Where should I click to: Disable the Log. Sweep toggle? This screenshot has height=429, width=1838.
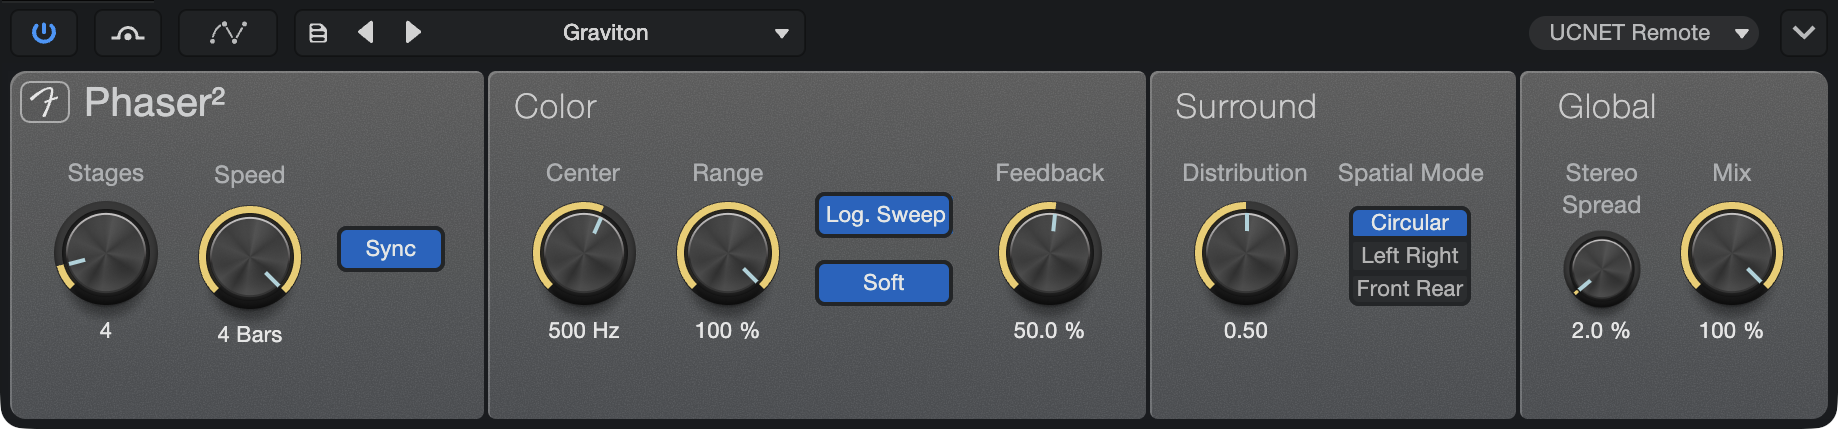[x=884, y=215]
